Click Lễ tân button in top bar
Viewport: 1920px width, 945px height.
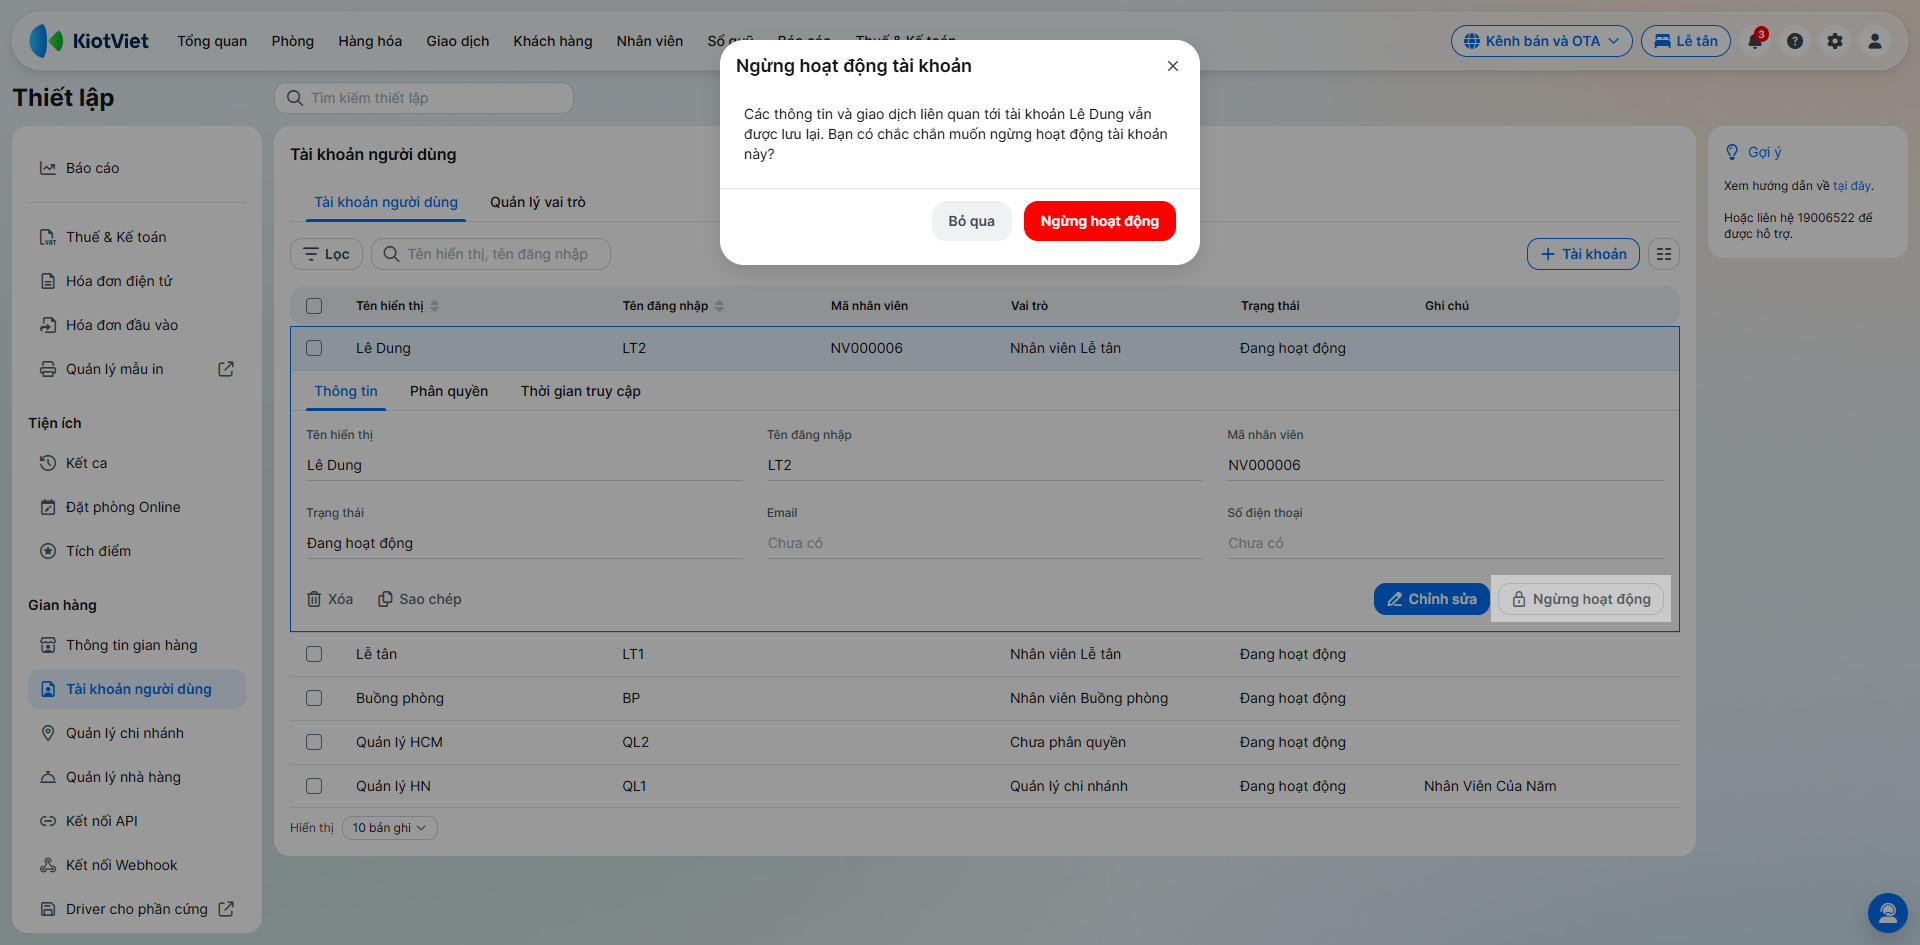click(1686, 41)
